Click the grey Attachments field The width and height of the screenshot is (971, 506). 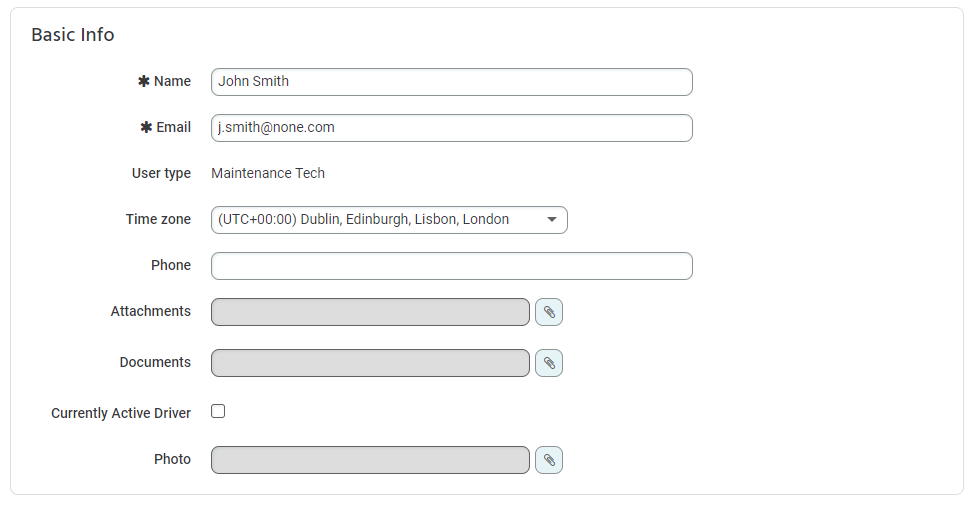pyautogui.click(x=370, y=312)
